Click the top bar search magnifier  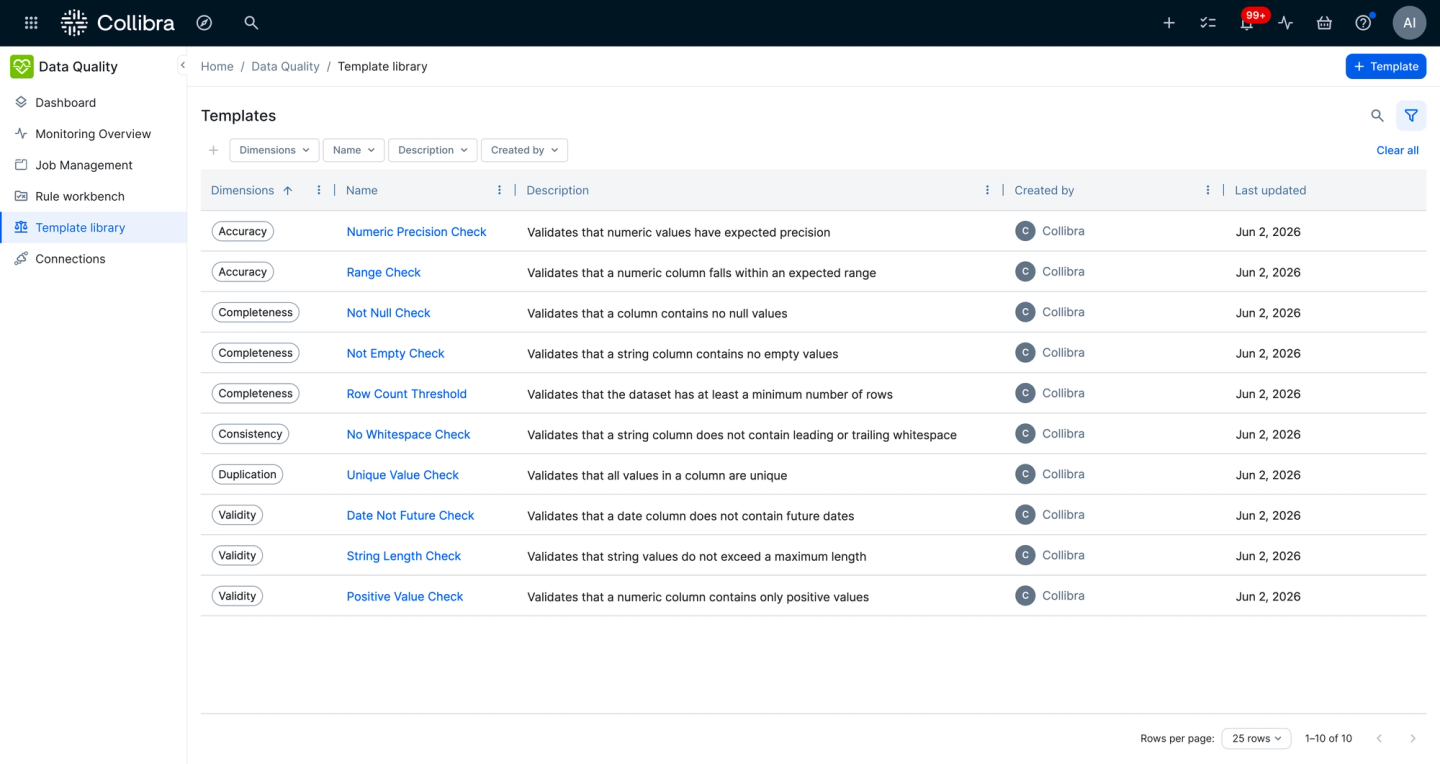(251, 22)
